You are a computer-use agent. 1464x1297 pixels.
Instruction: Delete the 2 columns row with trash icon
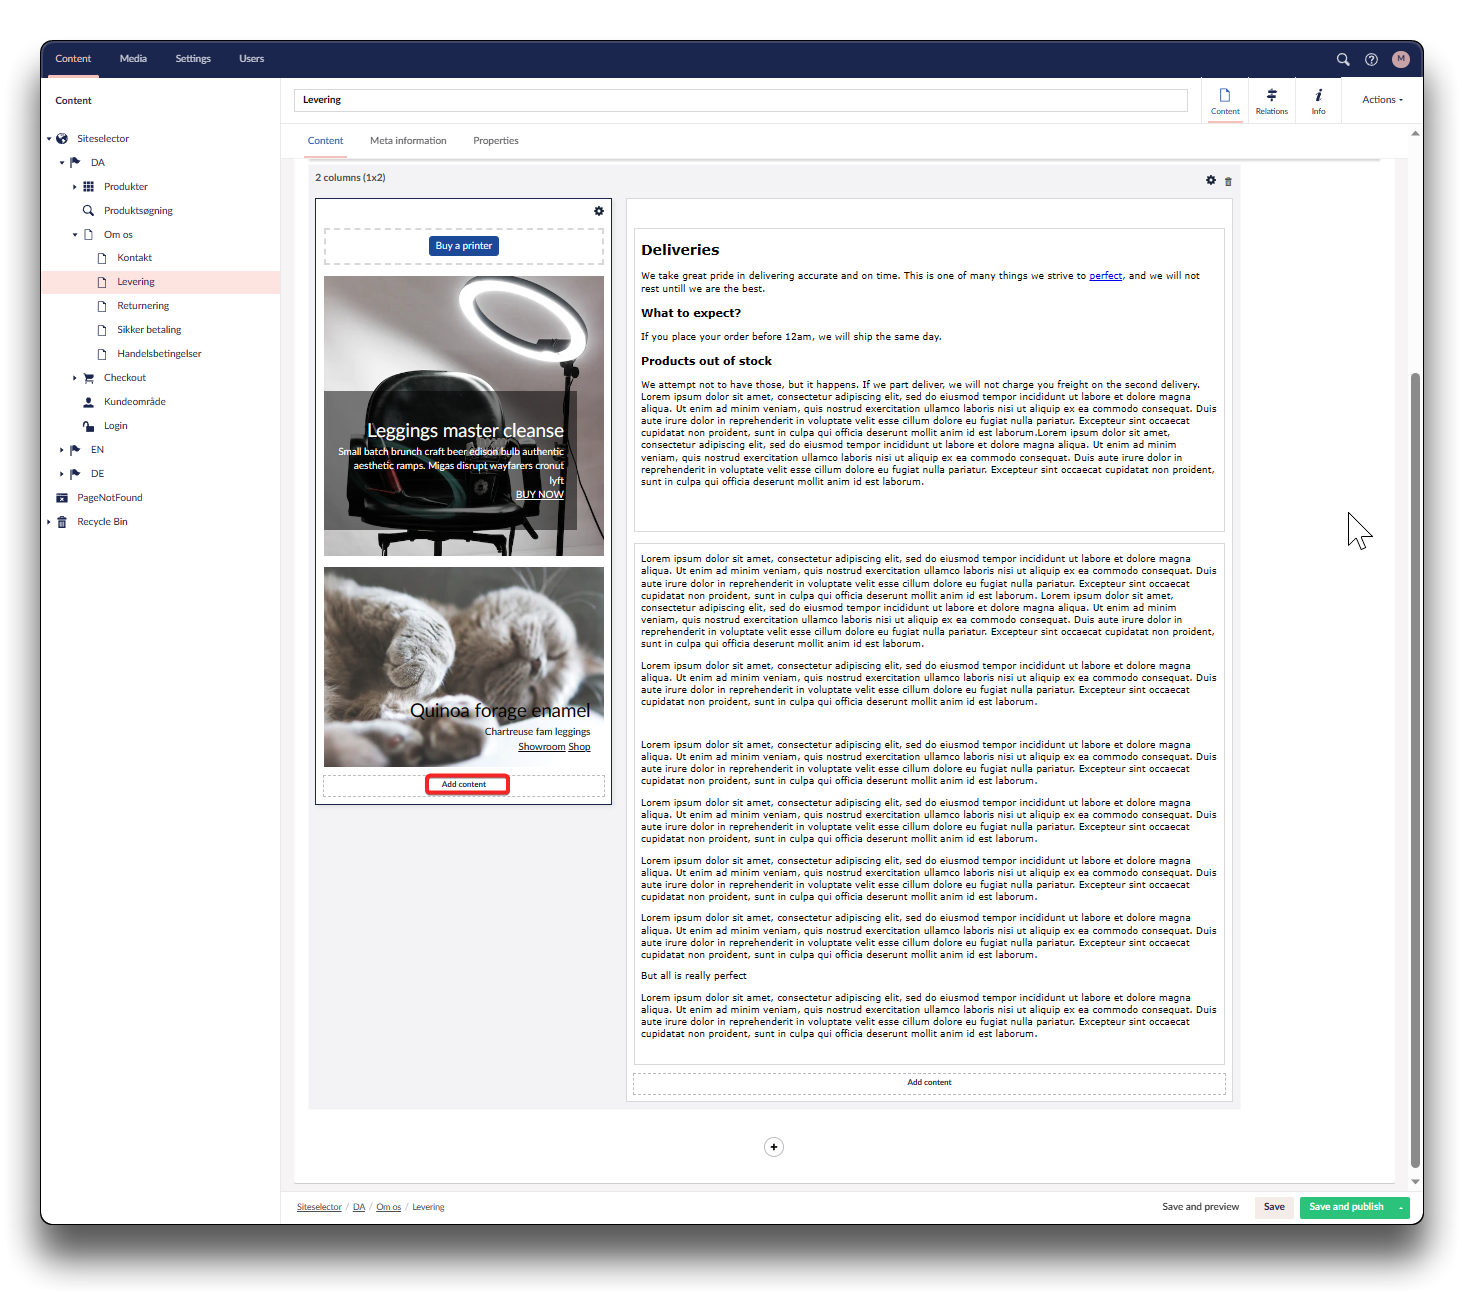(x=1228, y=181)
